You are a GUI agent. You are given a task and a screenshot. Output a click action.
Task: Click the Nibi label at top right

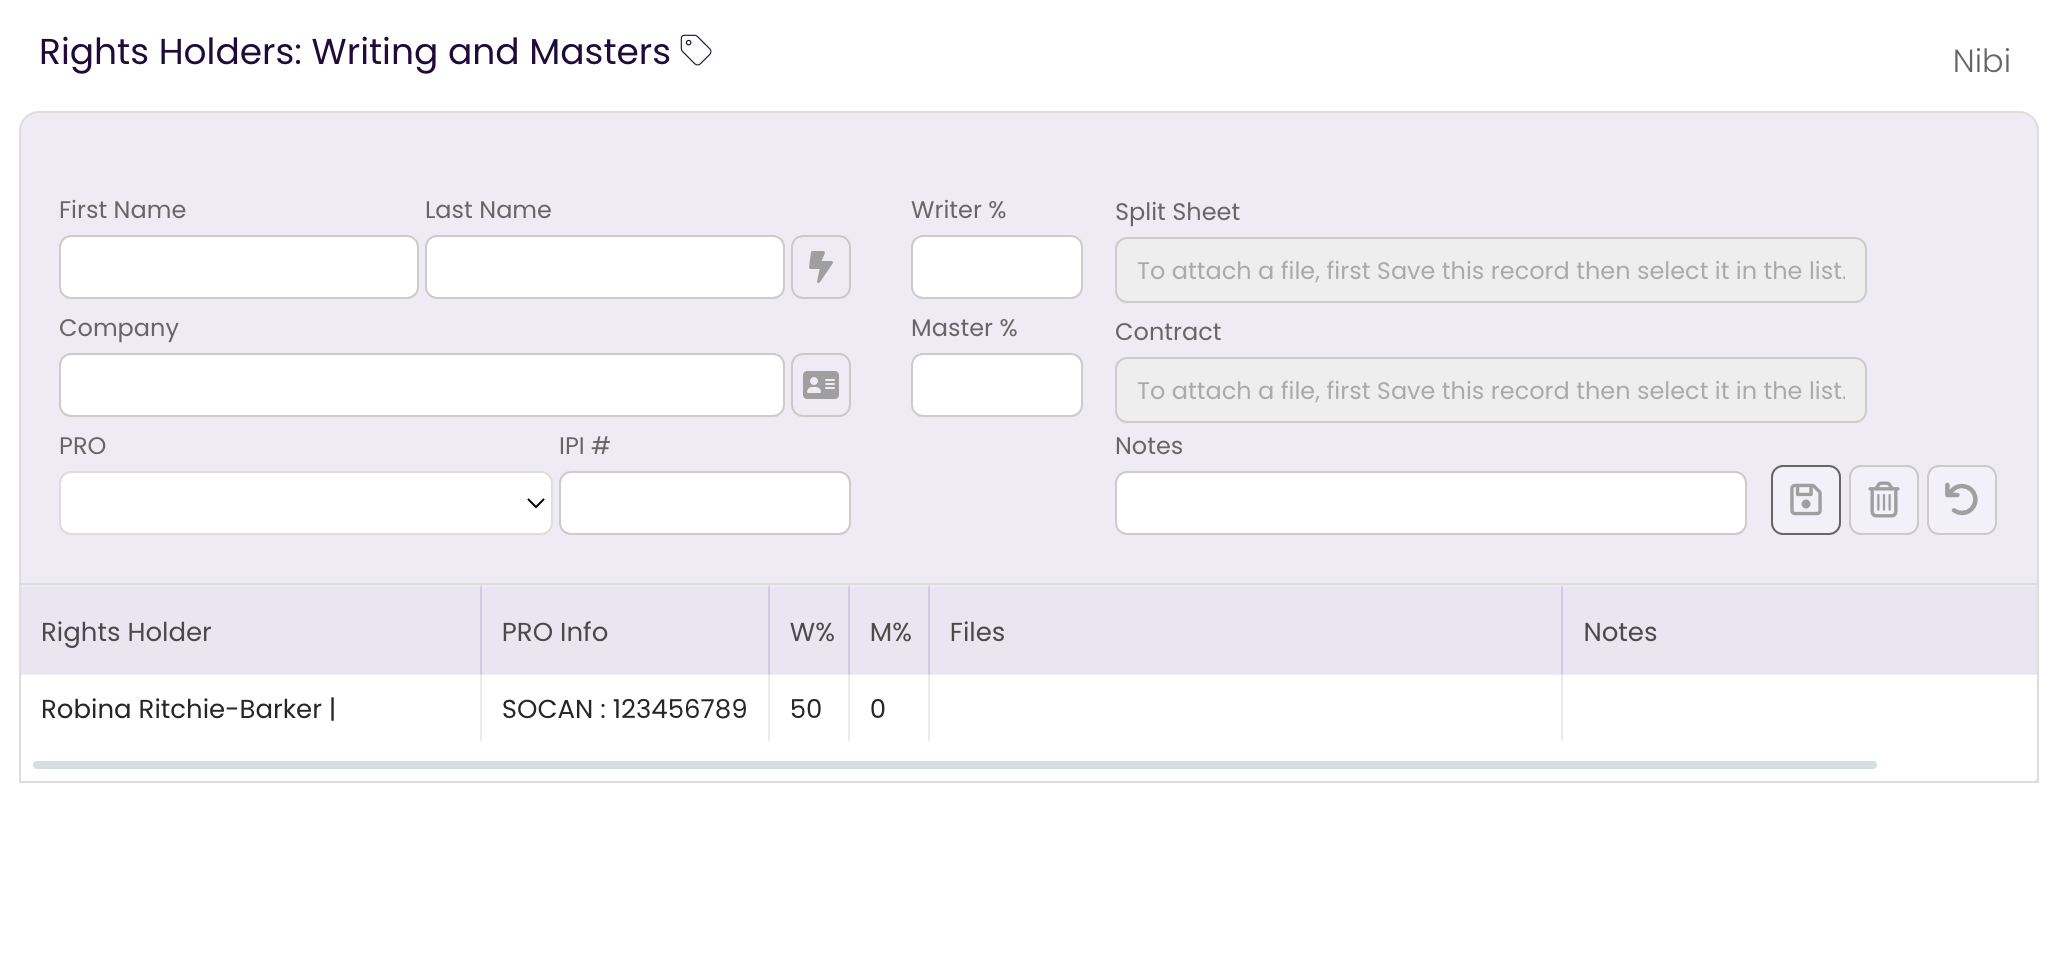point(1981,61)
